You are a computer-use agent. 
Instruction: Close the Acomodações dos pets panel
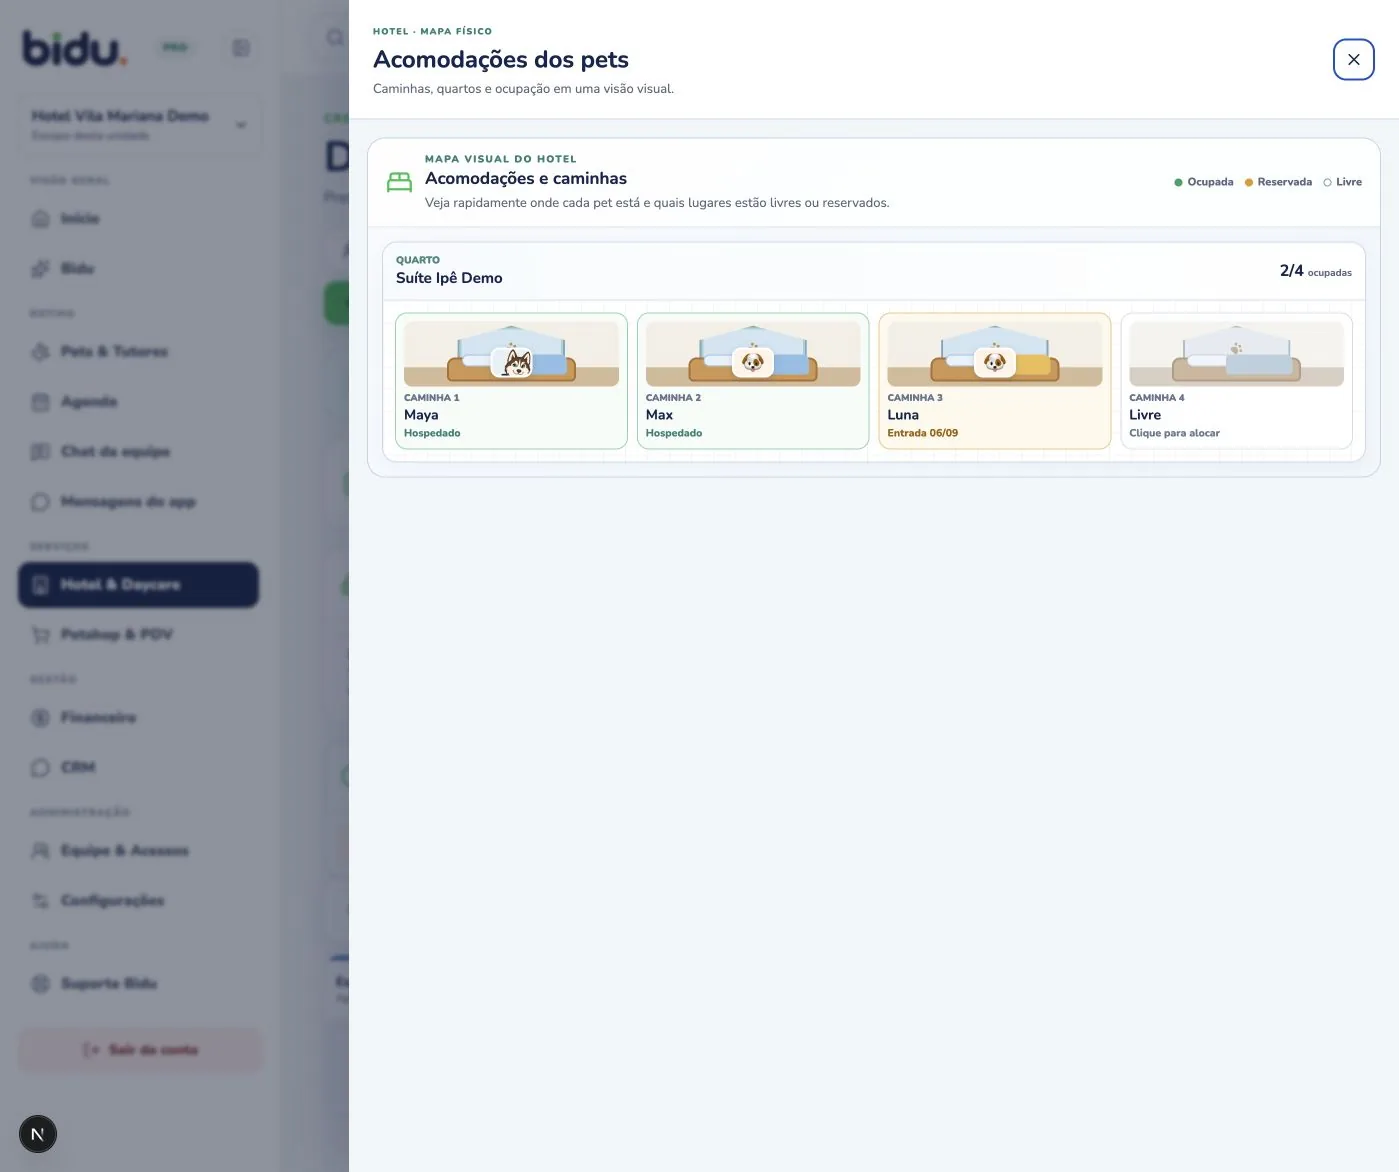point(1353,60)
